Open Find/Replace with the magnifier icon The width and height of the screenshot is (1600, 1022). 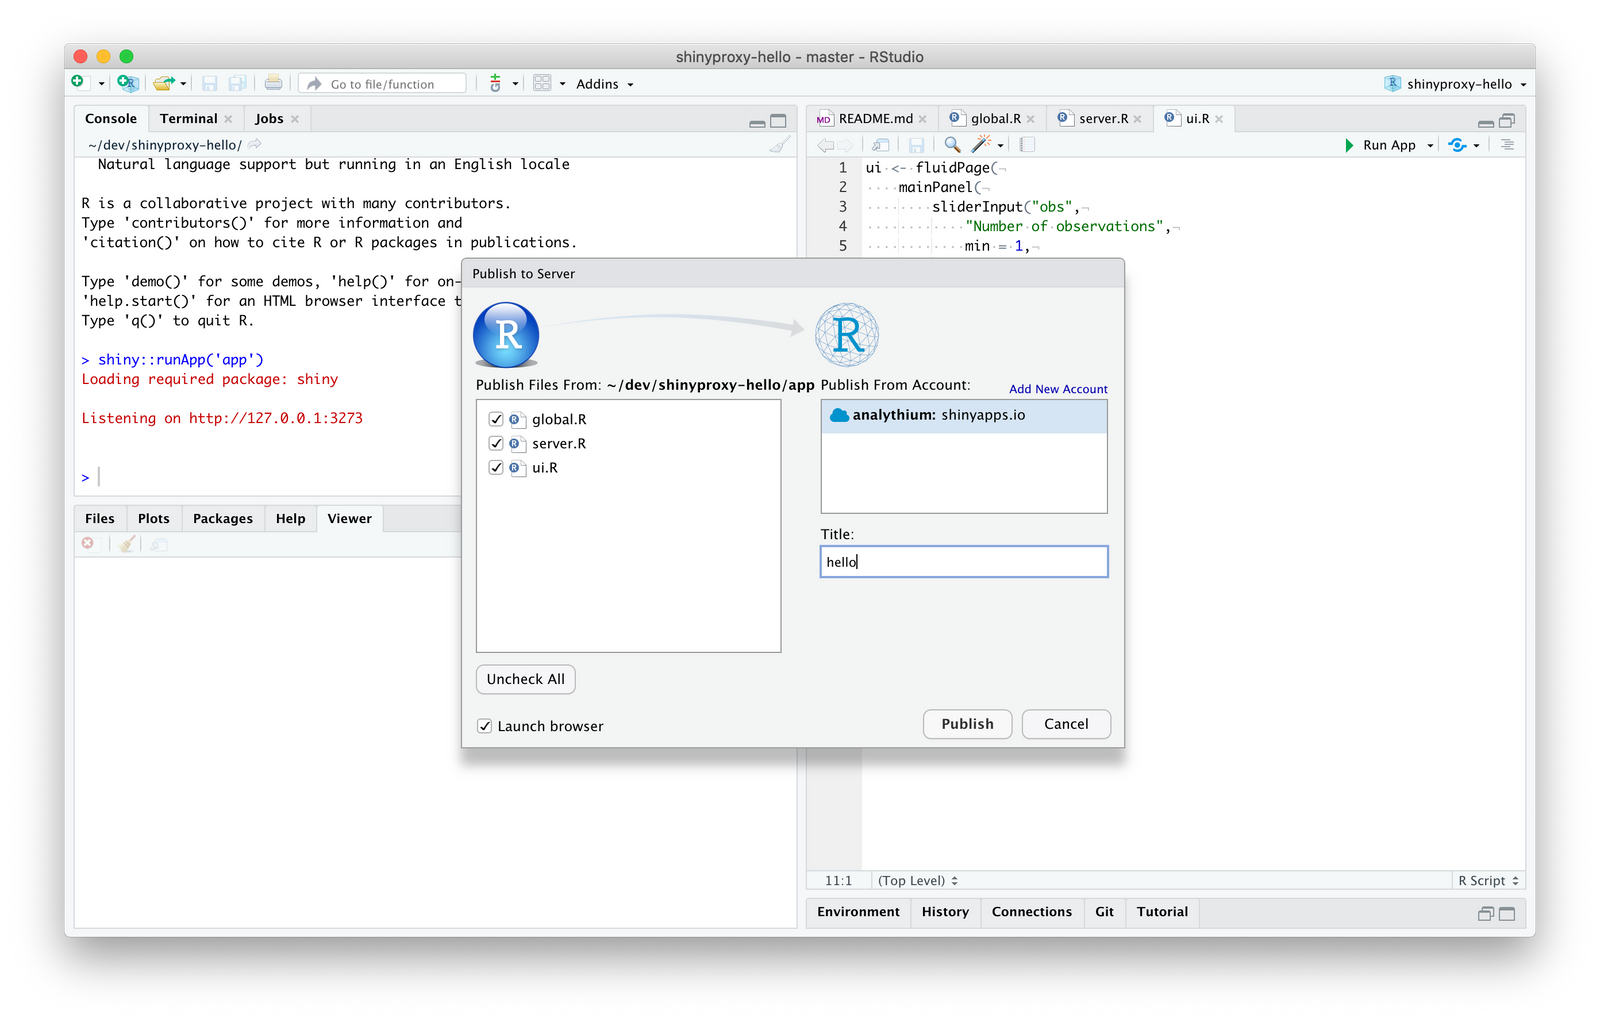(951, 144)
